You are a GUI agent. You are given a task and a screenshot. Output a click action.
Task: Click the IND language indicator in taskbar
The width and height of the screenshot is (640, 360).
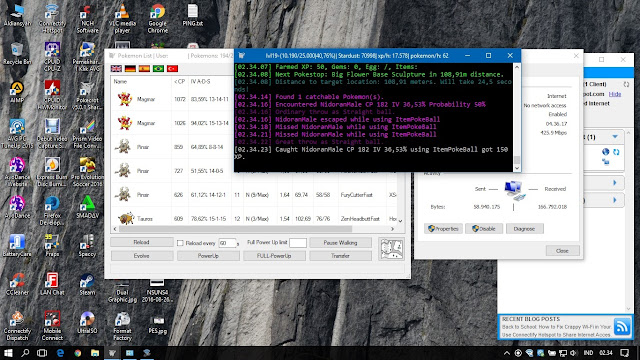588,353
